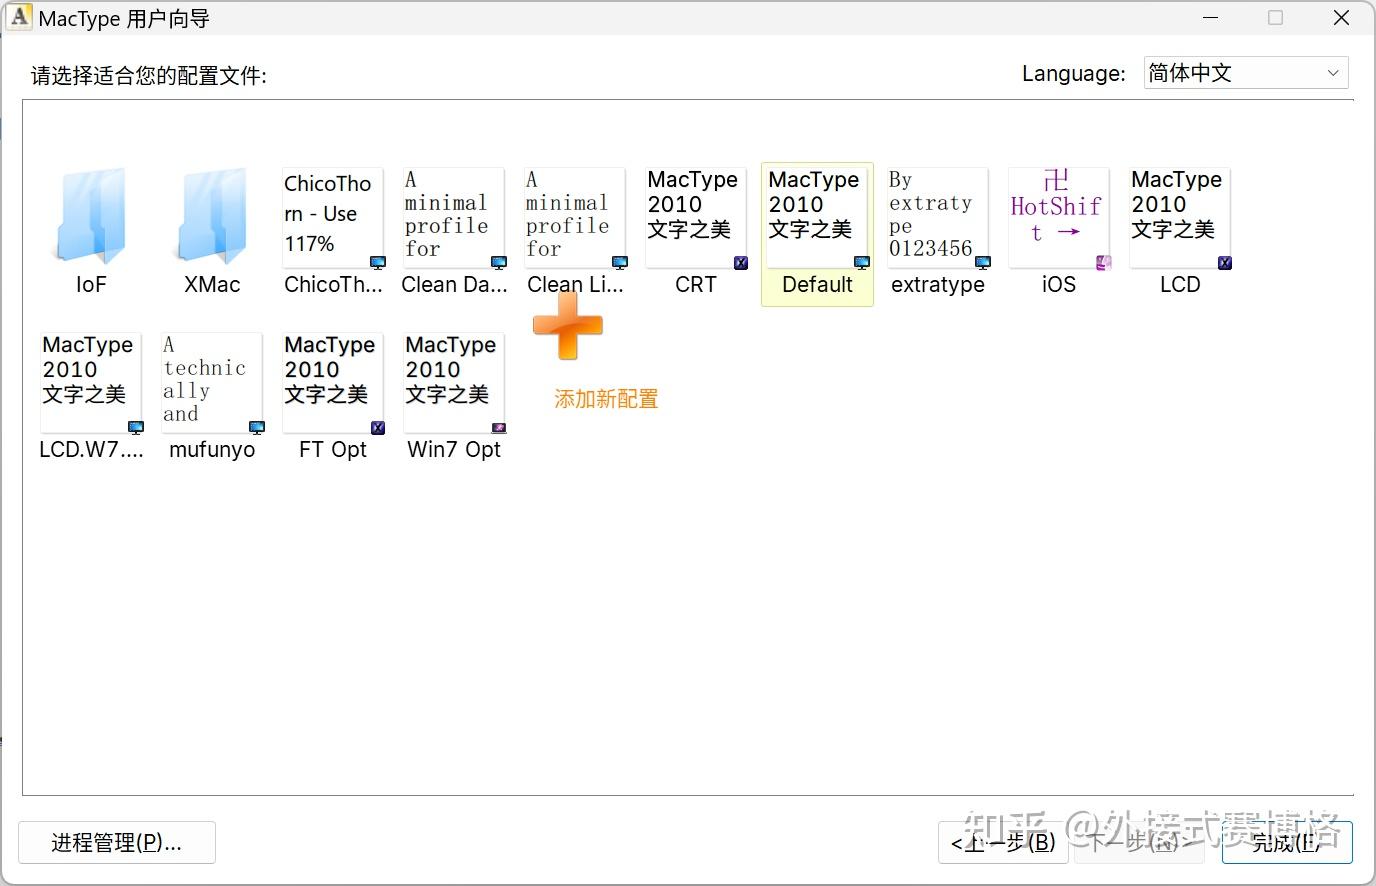Image resolution: width=1376 pixels, height=886 pixels.
Task: Open the ChicoThorn profile
Action: pyautogui.click(x=332, y=215)
